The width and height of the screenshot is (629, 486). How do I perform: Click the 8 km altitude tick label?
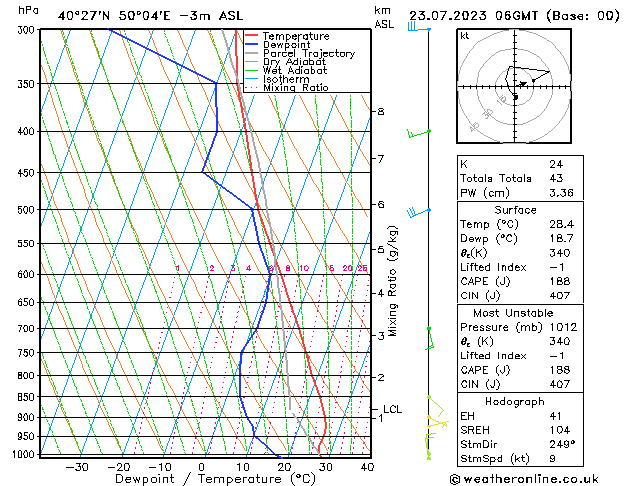coord(381,111)
